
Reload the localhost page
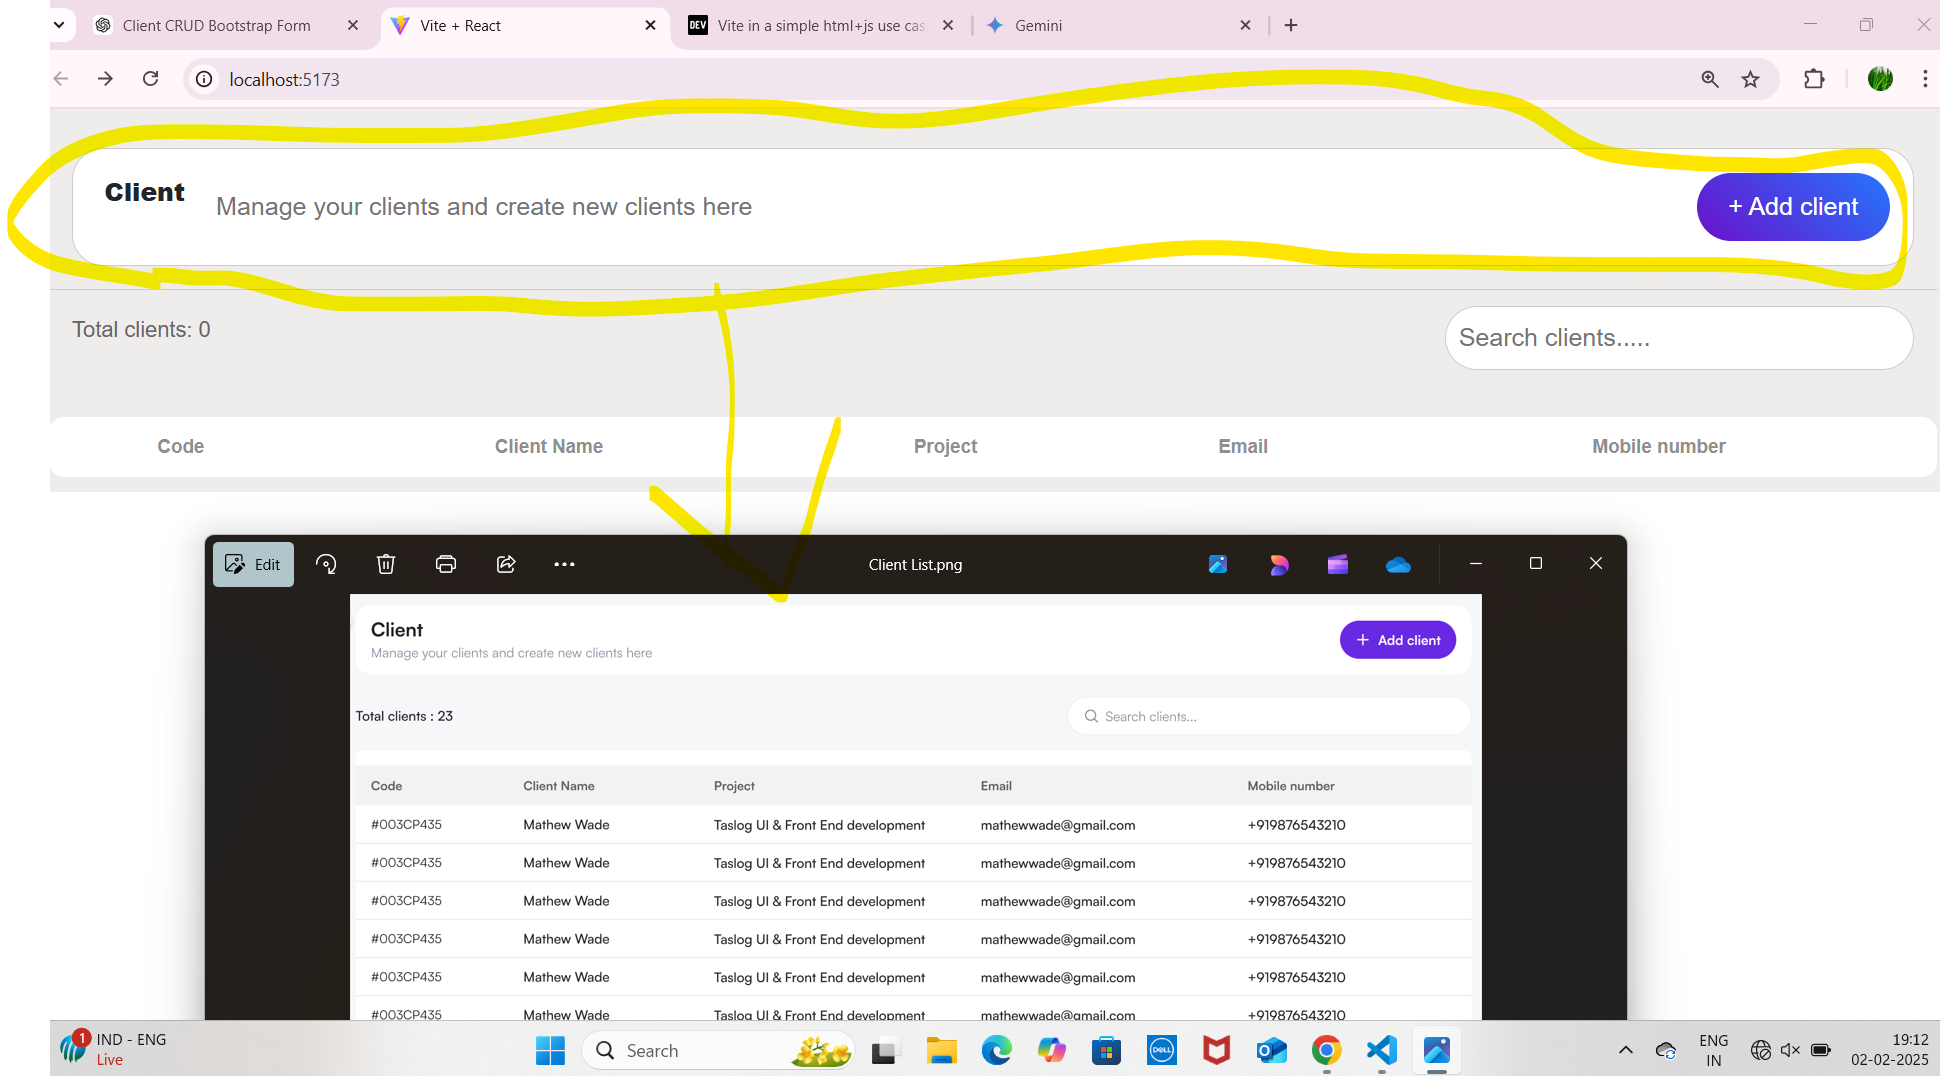click(x=150, y=79)
